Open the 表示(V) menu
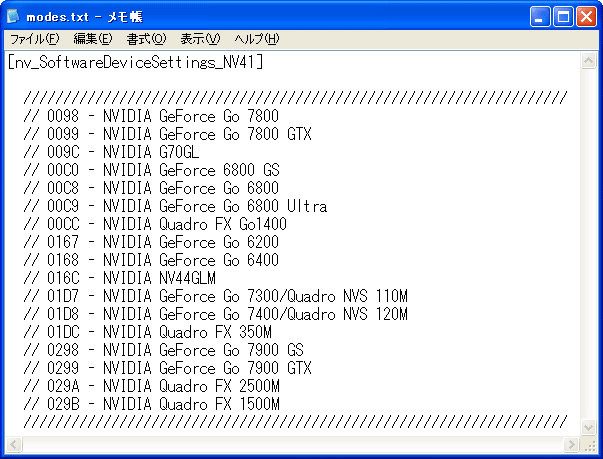This screenshot has height=459, width=603. pos(200,39)
